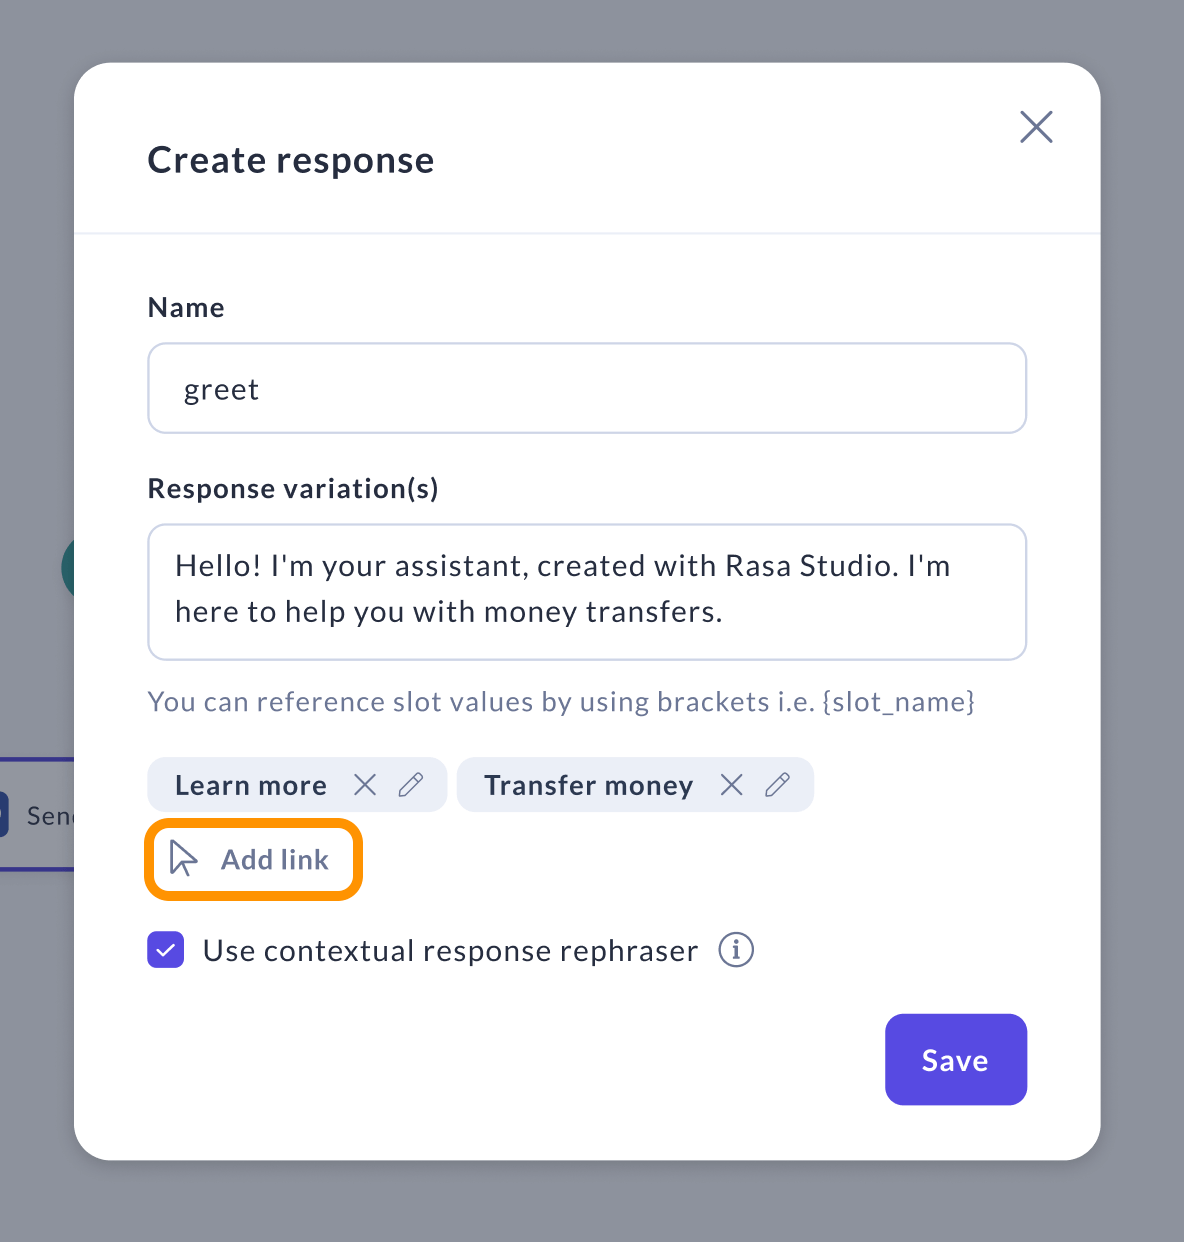Close the Create response dialog
The width and height of the screenshot is (1184, 1242).
click(x=1036, y=127)
